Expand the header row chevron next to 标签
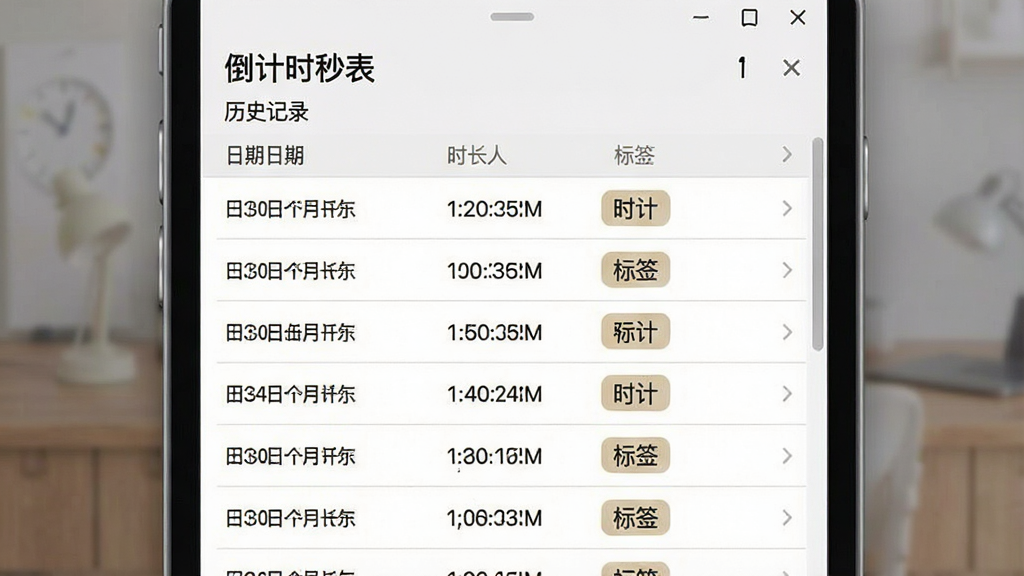Image resolution: width=1024 pixels, height=576 pixels. point(787,155)
